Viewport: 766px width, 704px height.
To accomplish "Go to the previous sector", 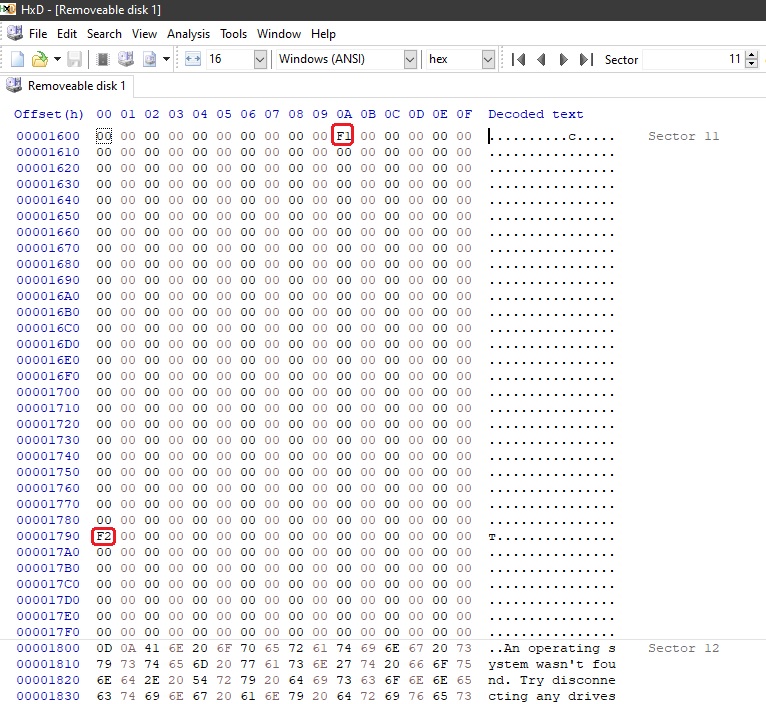I will [541, 60].
